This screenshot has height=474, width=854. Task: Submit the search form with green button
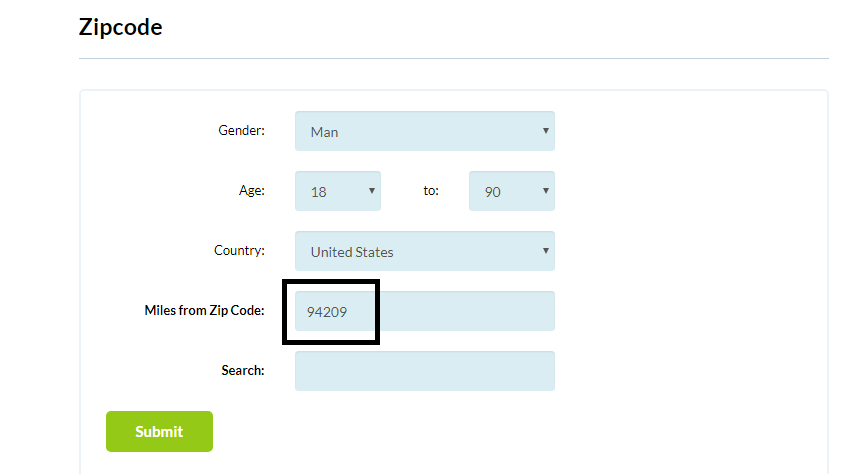pyautogui.click(x=159, y=432)
